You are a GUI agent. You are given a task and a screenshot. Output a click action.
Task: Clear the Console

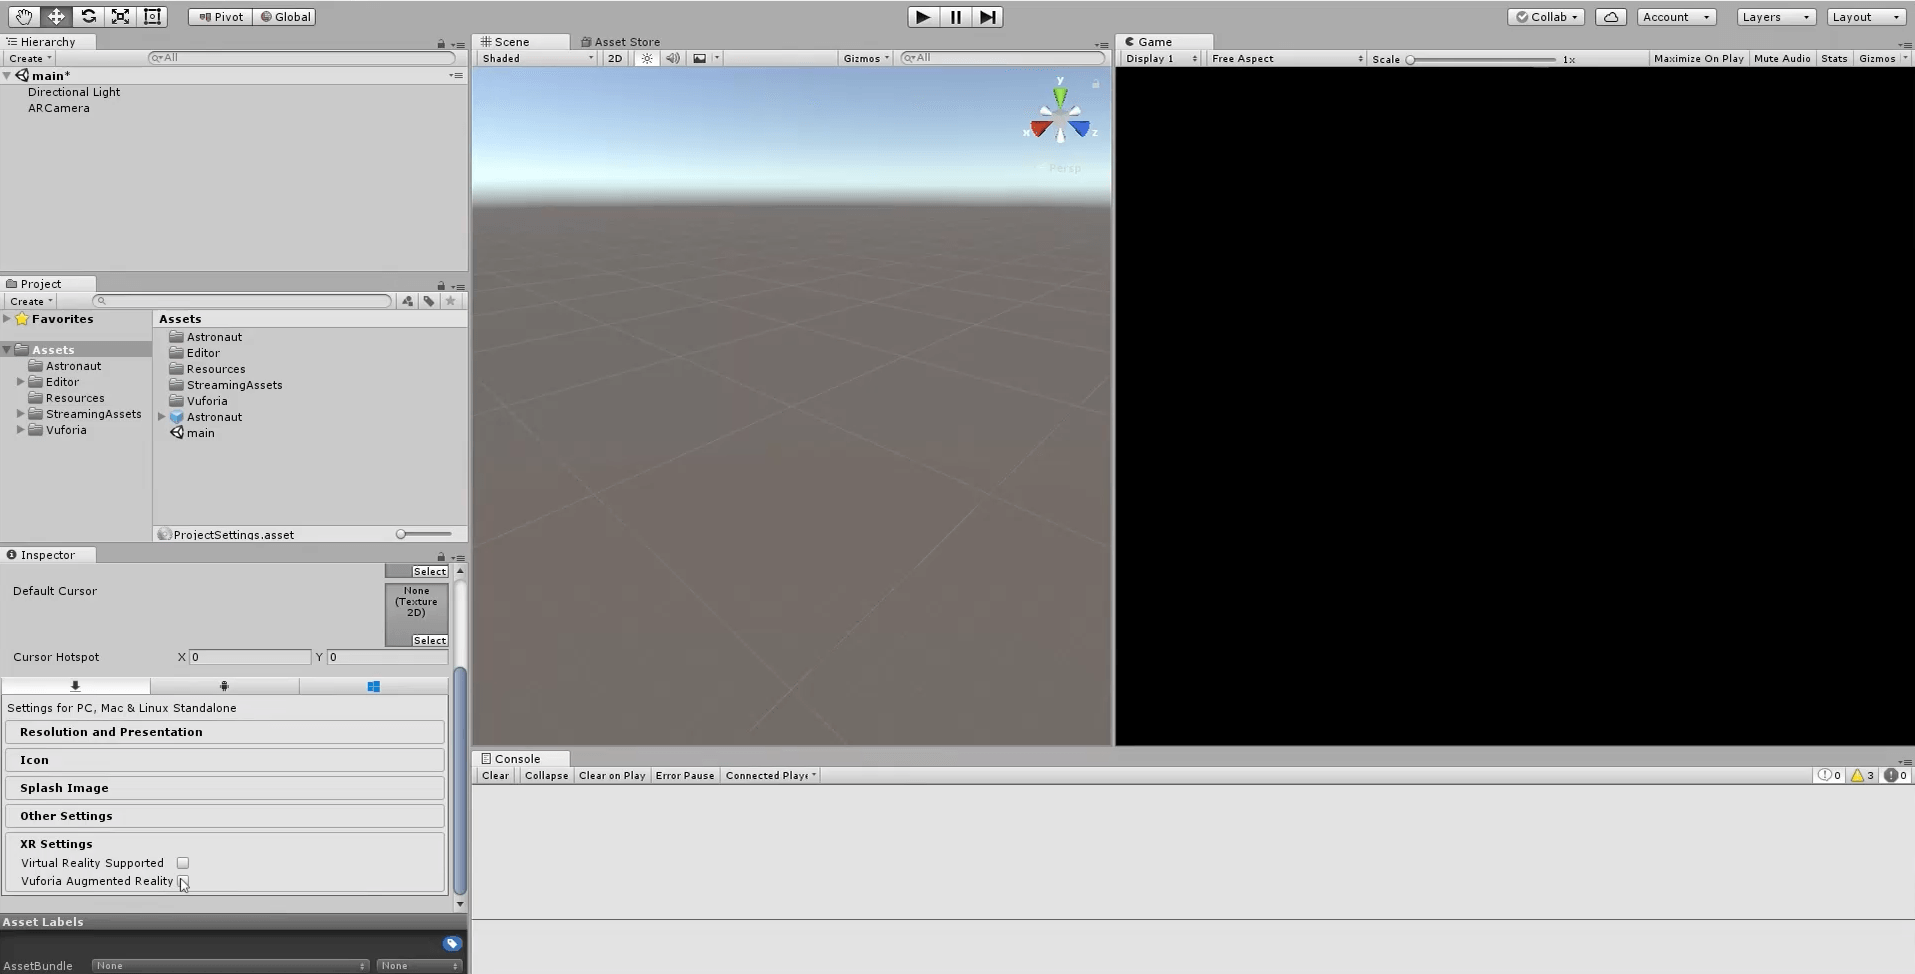coord(494,775)
